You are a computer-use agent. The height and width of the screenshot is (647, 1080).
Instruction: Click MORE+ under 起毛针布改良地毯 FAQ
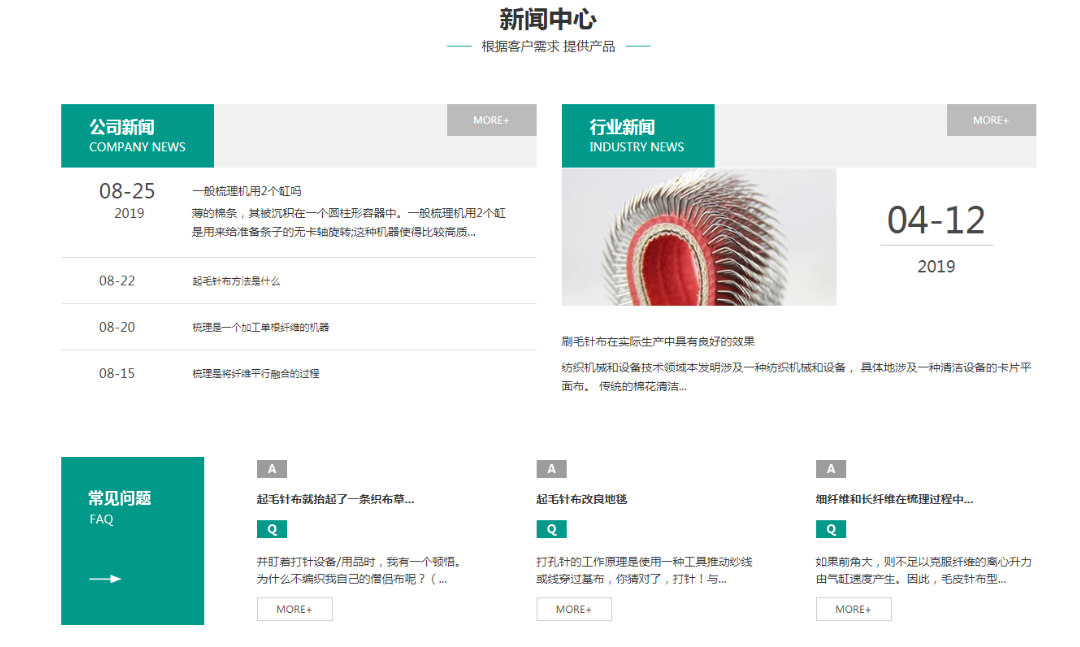574,609
